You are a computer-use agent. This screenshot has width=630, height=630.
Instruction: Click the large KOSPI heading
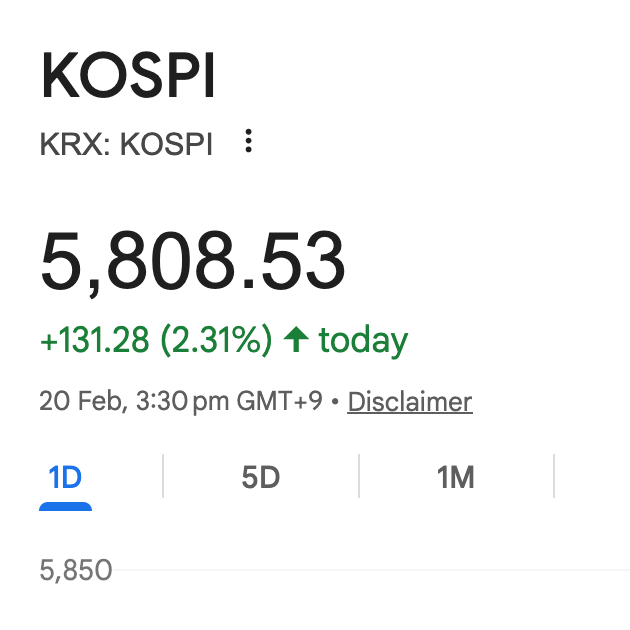(x=127, y=76)
